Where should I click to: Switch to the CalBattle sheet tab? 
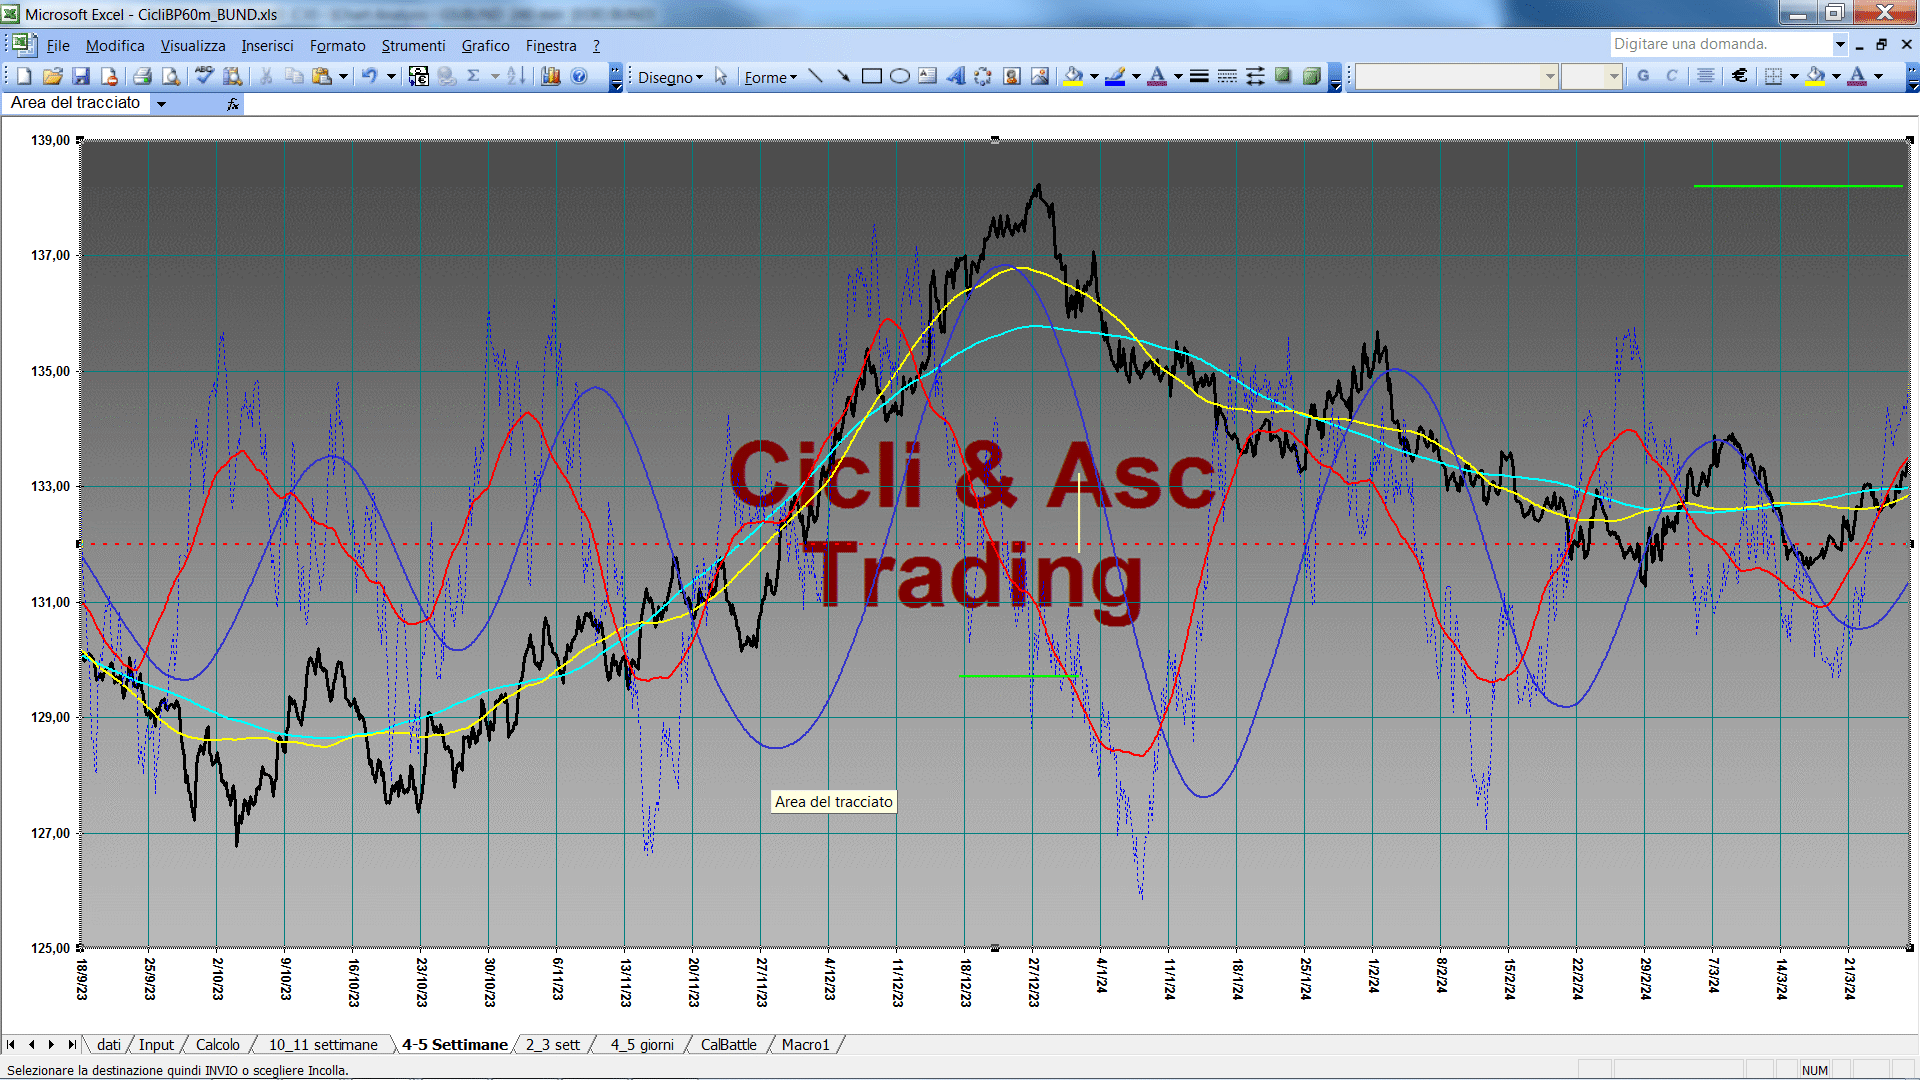[x=728, y=1044]
